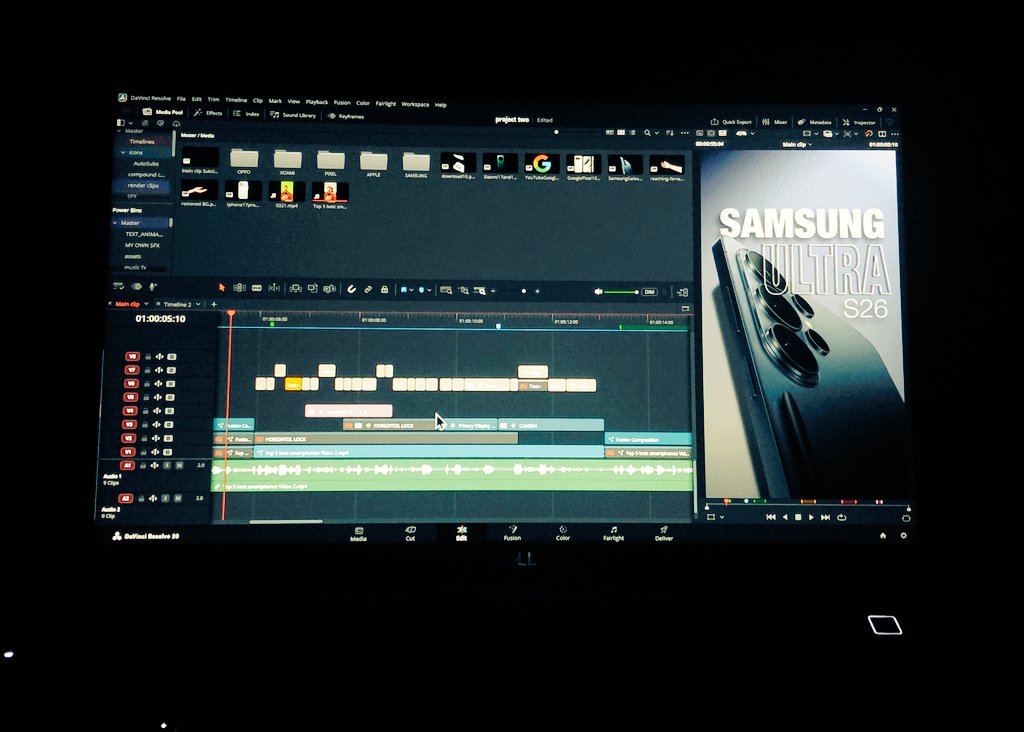Switch to the Deliver page tab
Viewport: 1024px width, 732px height.
coord(664,533)
